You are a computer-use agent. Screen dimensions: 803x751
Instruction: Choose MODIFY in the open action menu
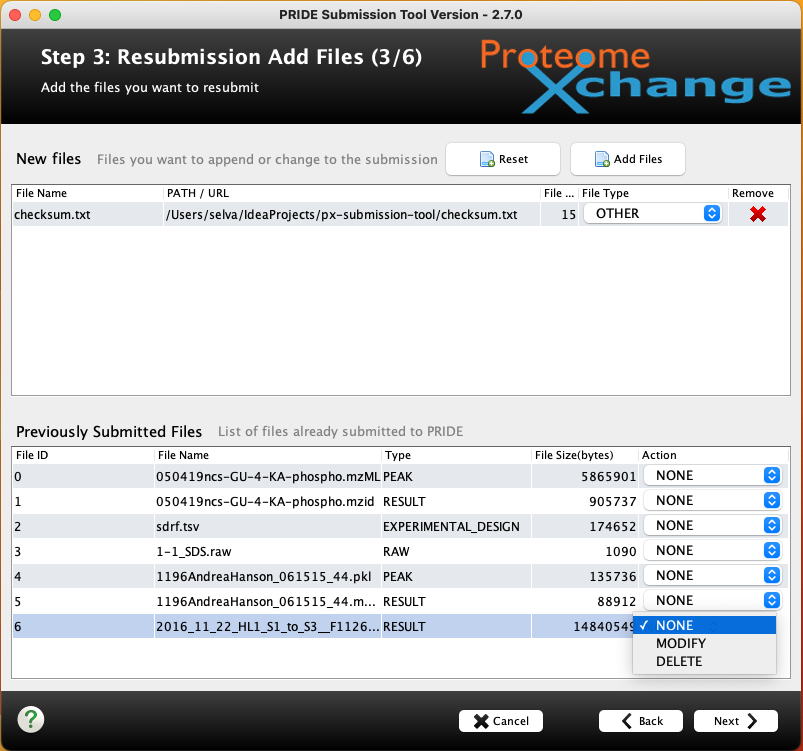click(705, 643)
